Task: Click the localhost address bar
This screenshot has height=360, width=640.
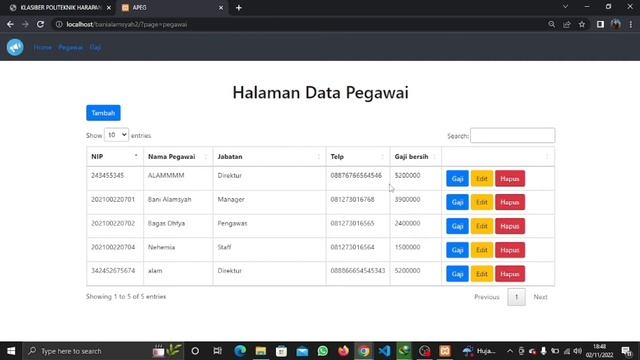Action: [x=298, y=24]
